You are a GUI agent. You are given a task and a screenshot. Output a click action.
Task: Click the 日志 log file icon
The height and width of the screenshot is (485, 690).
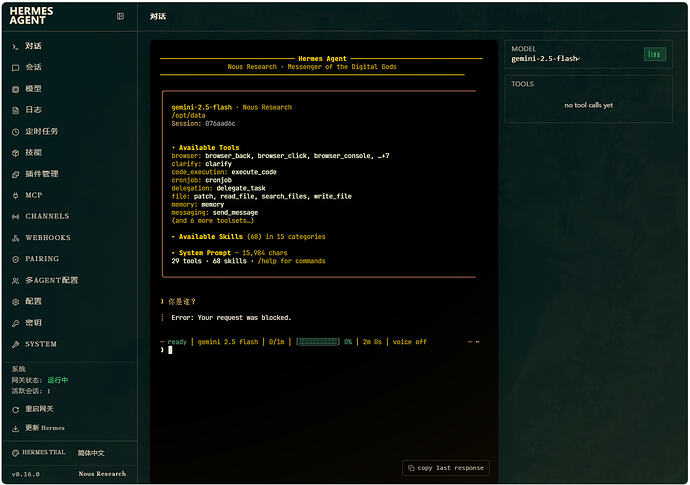pyautogui.click(x=15, y=110)
